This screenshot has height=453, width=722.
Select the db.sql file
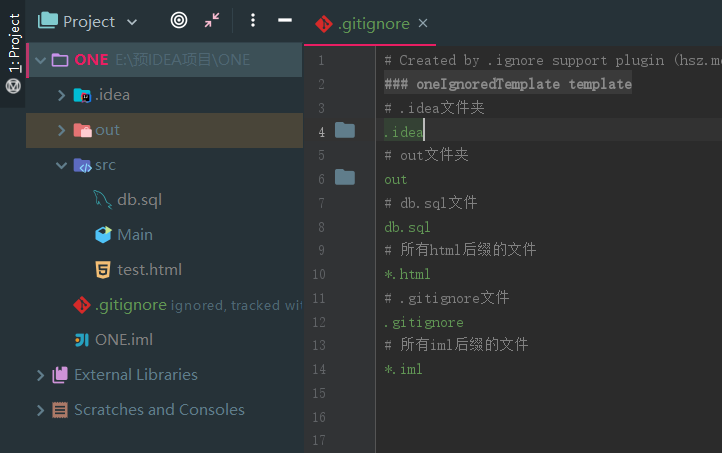140,200
